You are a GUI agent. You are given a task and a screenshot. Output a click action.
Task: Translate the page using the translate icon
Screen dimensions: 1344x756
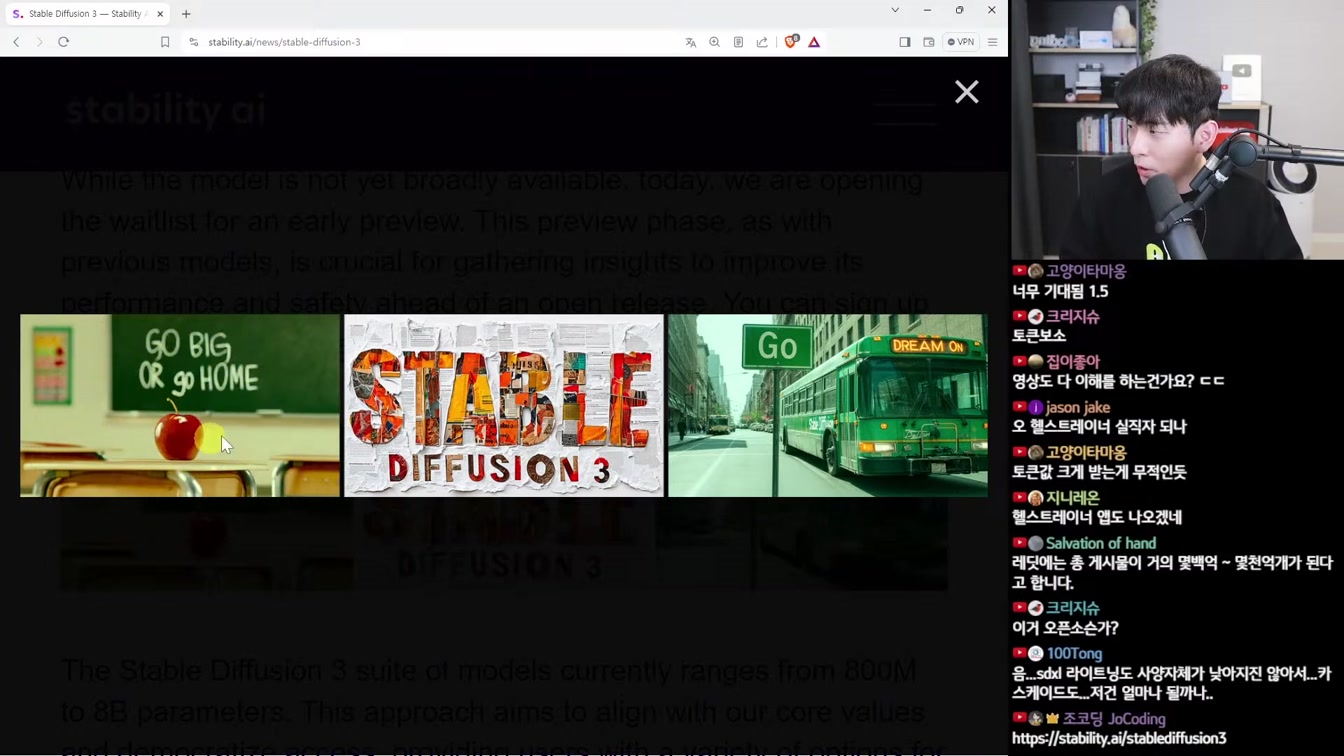point(690,42)
